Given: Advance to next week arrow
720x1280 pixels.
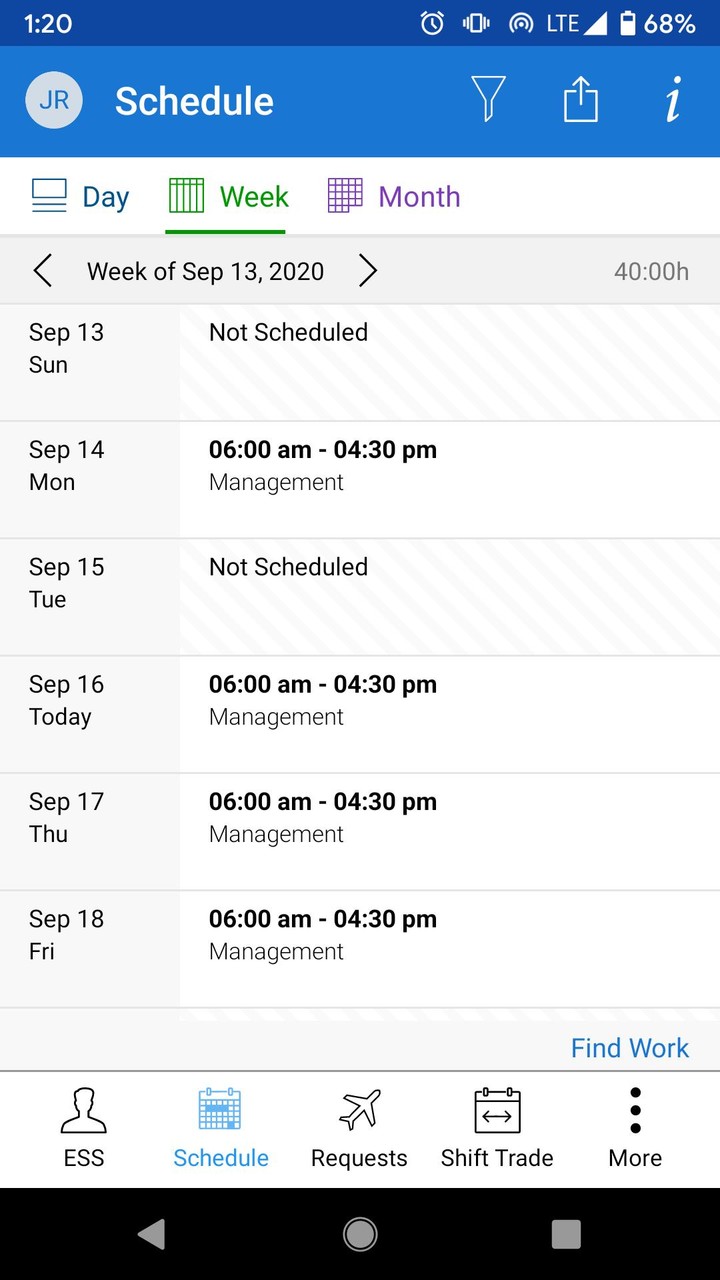Looking at the screenshot, I should point(368,271).
